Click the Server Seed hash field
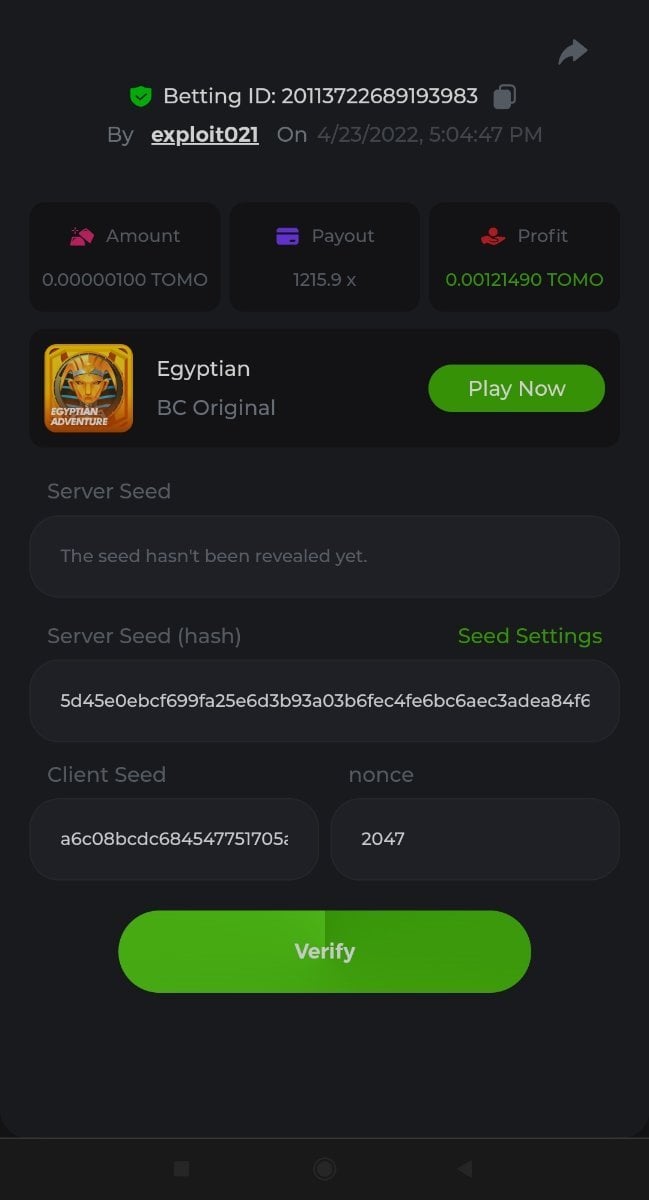Viewport: 649px width, 1200px height. 324,700
